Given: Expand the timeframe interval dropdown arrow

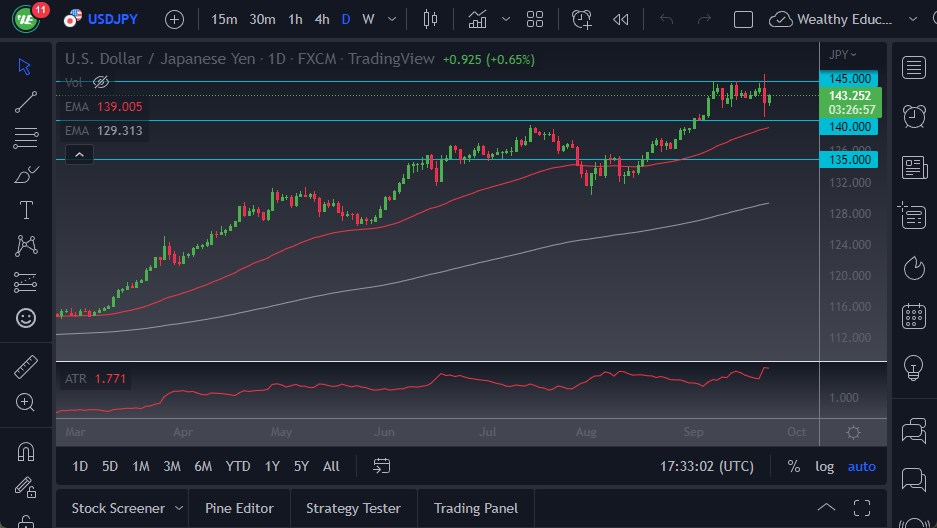Looking at the screenshot, I should point(391,19).
